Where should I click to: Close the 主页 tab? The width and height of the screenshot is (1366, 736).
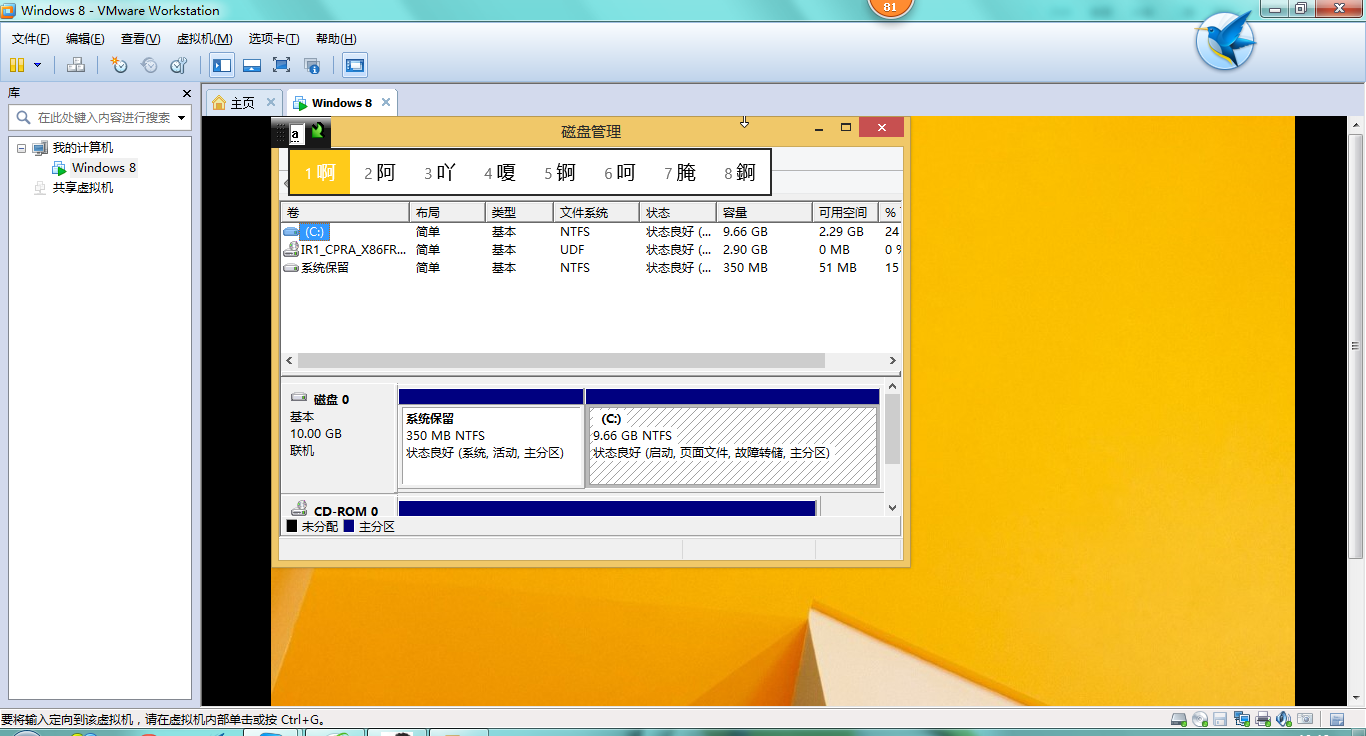(272, 103)
